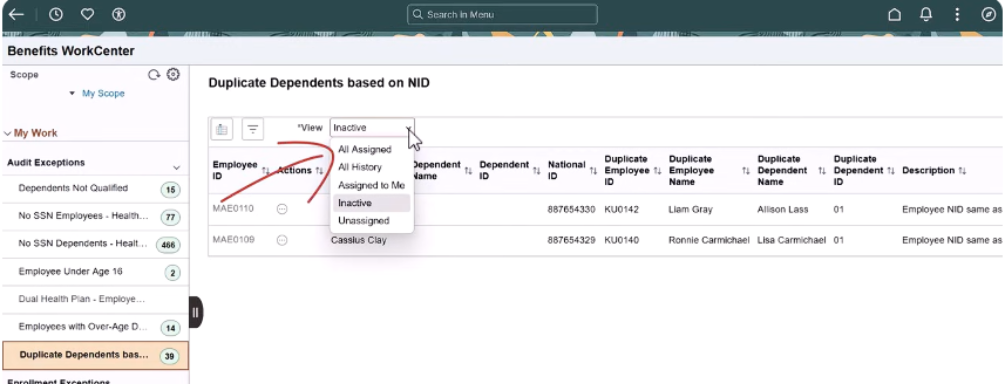The width and height of the screenshot is (1005, 384).
Task: Sort by Duplicate Dependent Name arrows
Action: [x=822, y=171]
